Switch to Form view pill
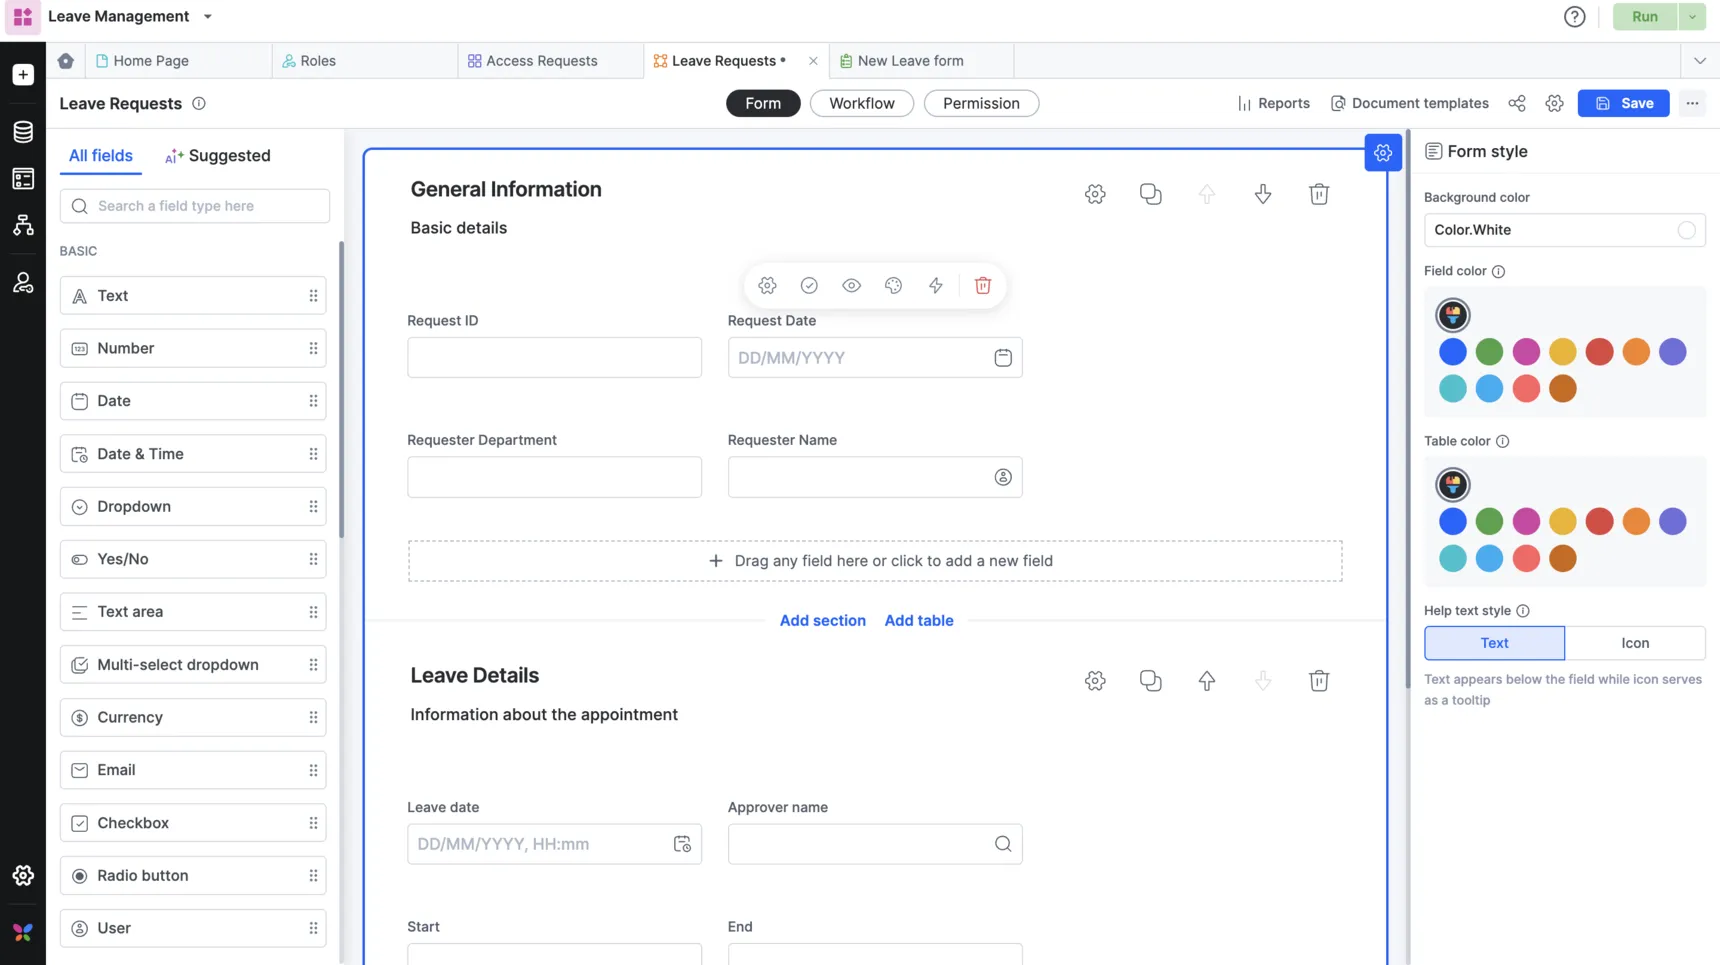1720x965 pixels. tap(763, 103)
